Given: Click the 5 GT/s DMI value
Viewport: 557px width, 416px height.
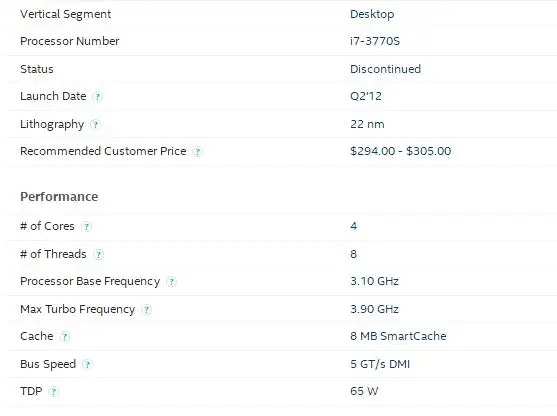Looking at the screenshot, I should 380,364.
